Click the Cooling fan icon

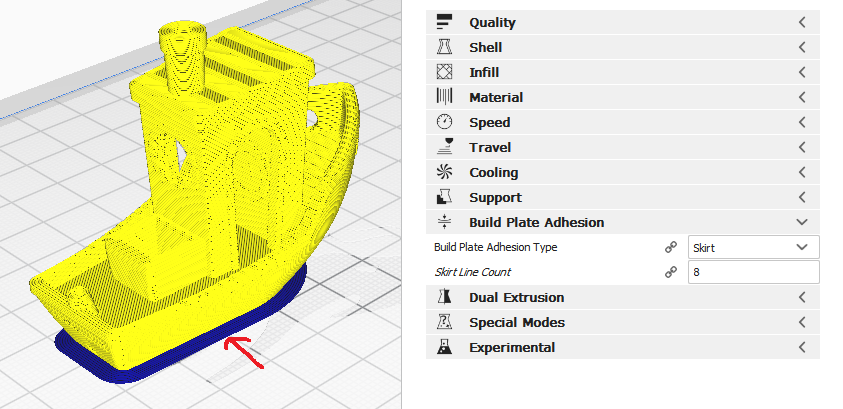444,172
